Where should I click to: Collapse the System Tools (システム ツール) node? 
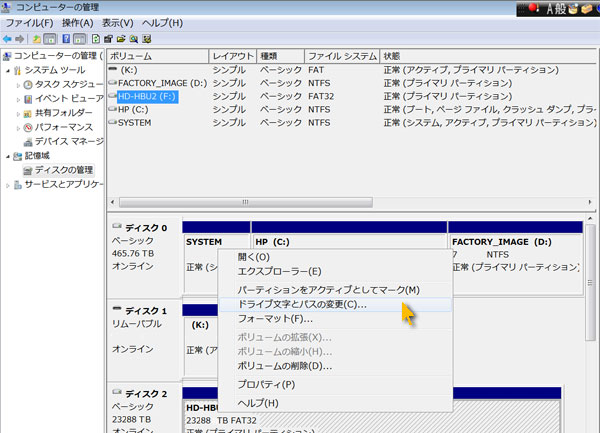[8, 70]
